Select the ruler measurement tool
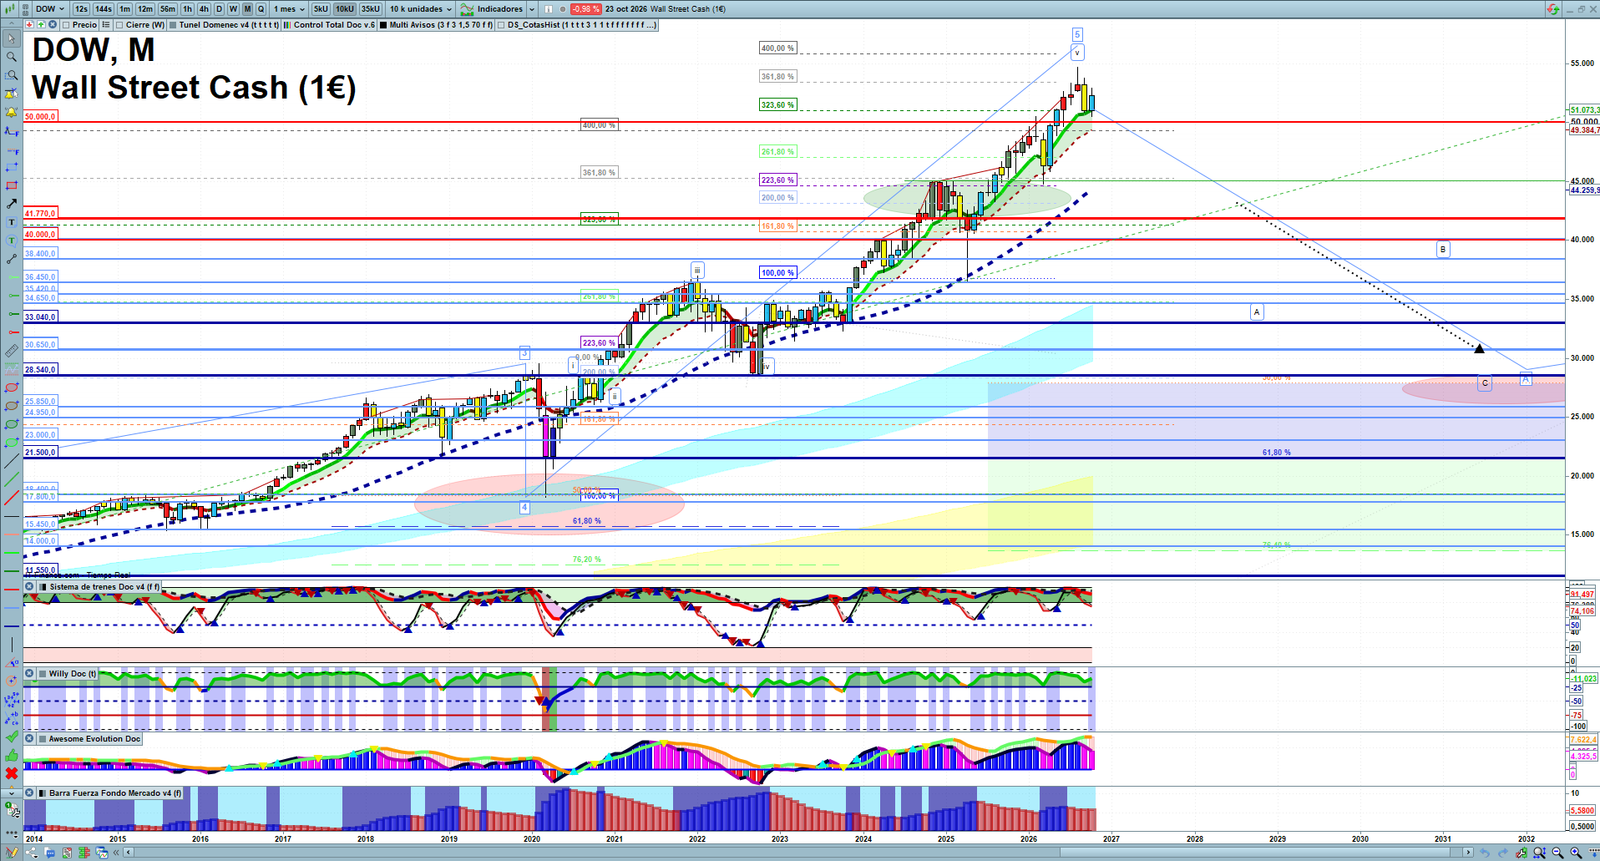Screen dimensions: 1600x861 11,351
